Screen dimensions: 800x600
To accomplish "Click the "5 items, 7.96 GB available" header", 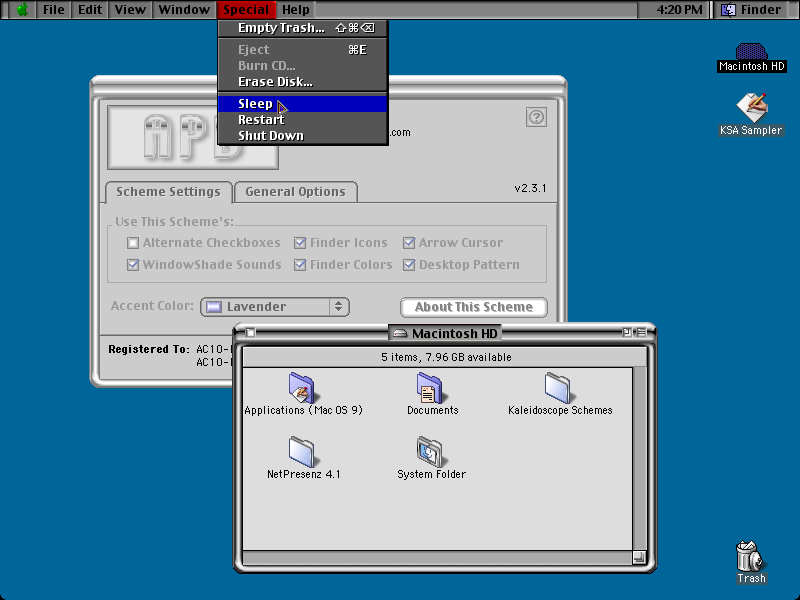I will (x=446, y=357).
